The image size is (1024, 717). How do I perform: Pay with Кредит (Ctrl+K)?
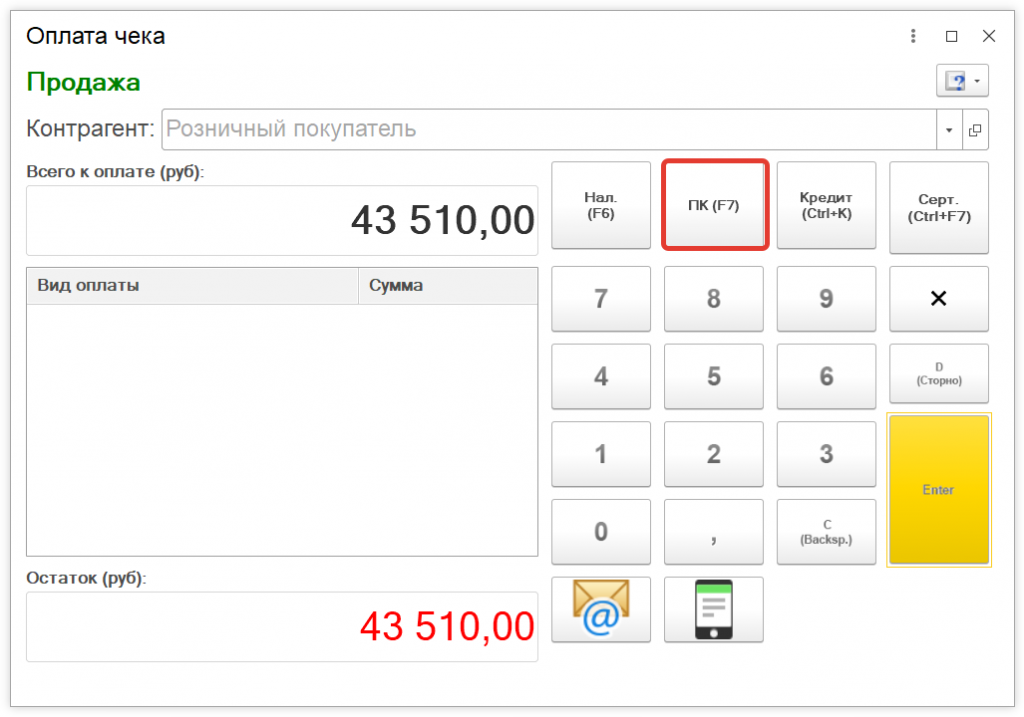(826, 206)
